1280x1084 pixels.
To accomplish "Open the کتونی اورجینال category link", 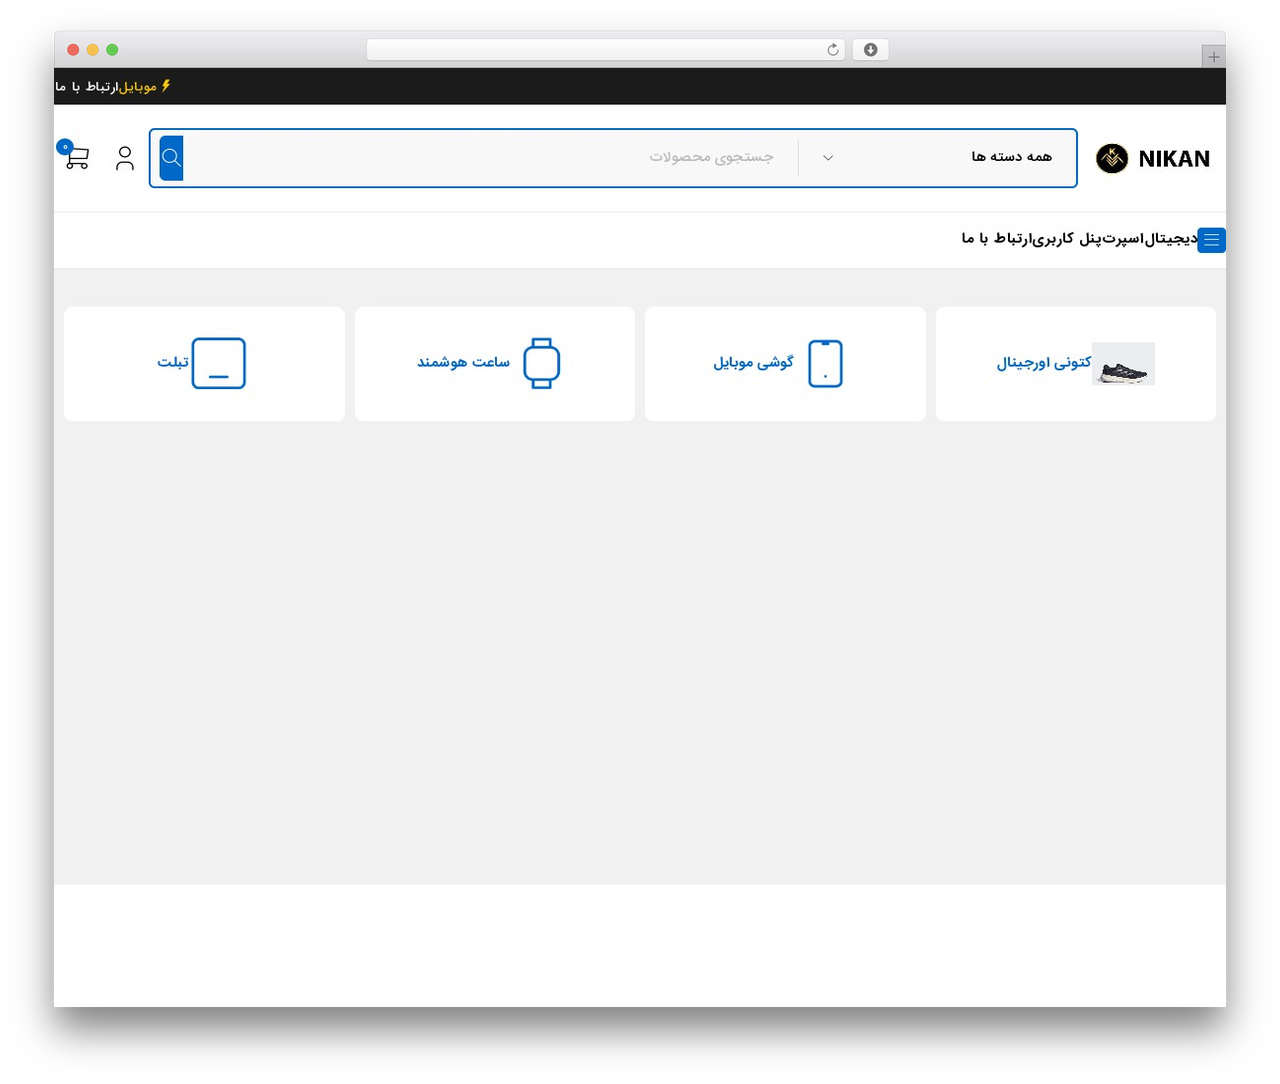I will point(1043,363).
